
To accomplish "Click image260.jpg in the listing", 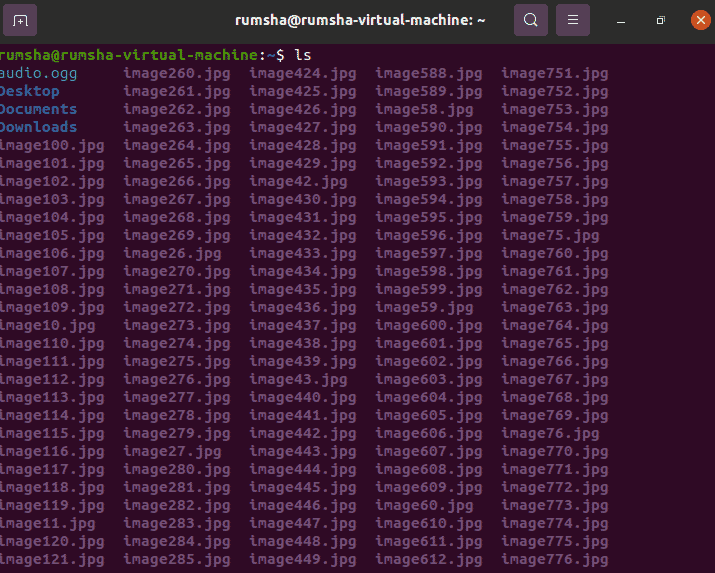I will (x=177, y=74).
